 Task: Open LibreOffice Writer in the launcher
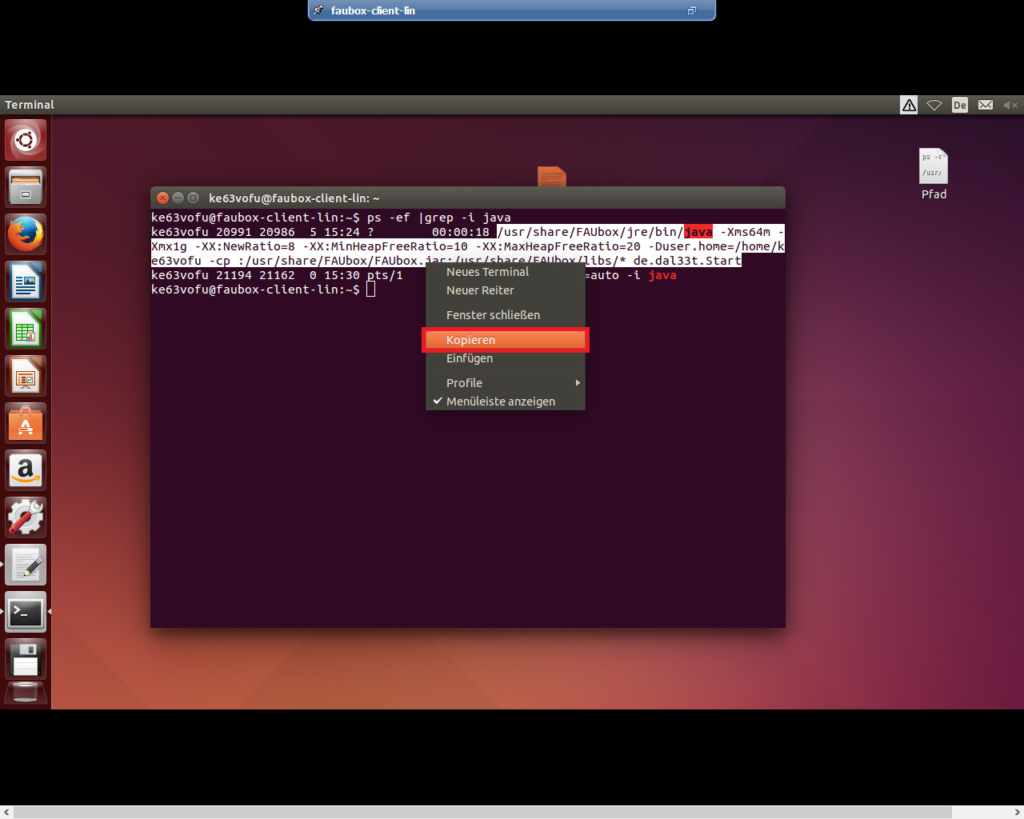pyautogui.click(x=25, y=281)
